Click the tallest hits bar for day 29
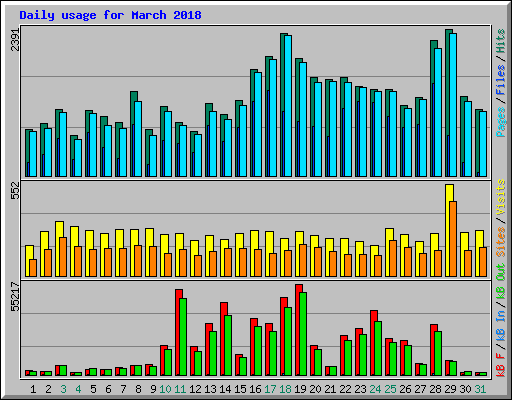This screenshot has height=400, width=512. [447, 103]
